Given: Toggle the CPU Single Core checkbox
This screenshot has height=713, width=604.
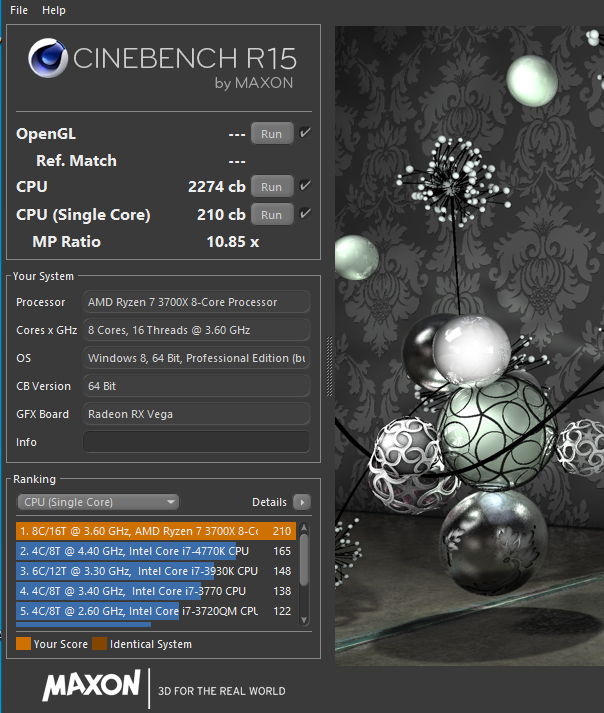Looking at the screenshot, I should coord(305,213).
